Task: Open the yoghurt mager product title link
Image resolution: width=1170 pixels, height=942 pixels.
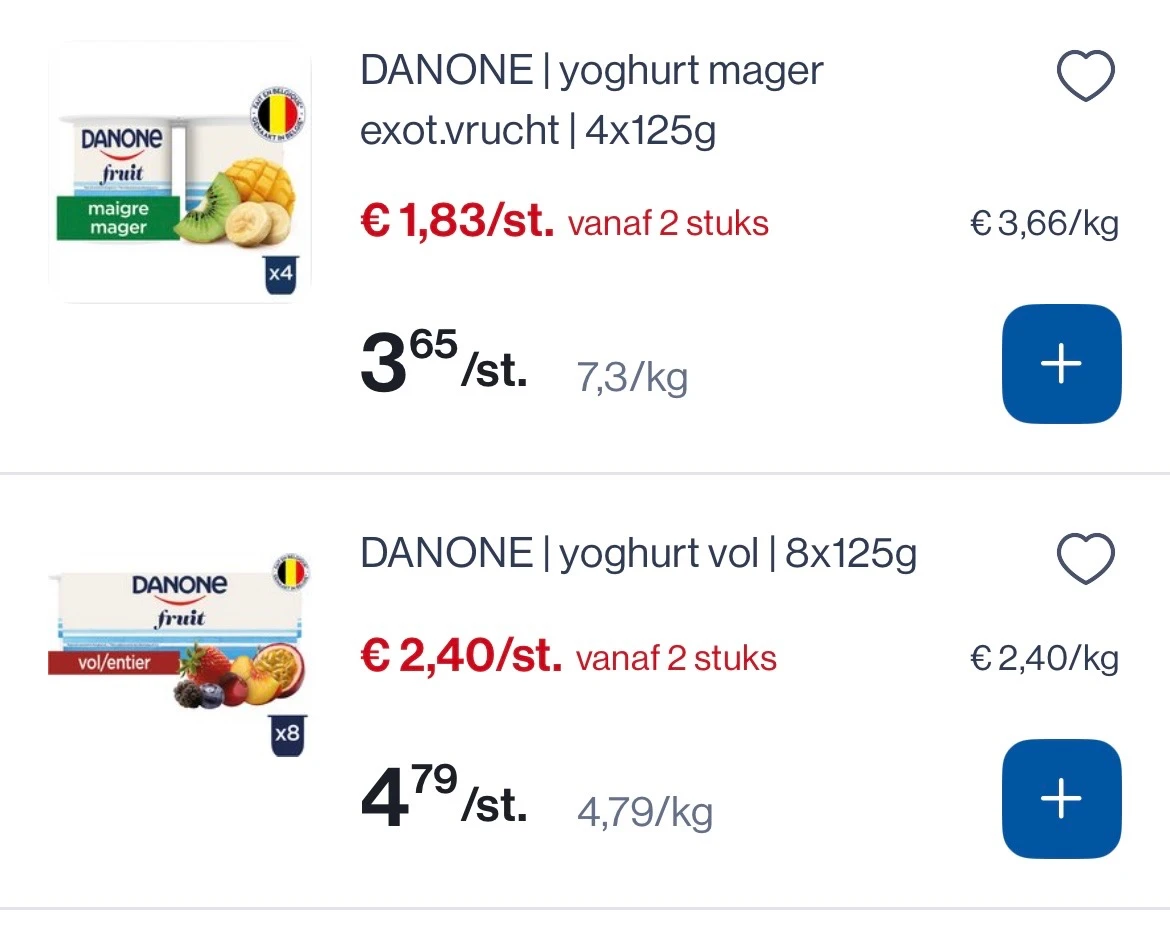Action: tap(591, 98)
